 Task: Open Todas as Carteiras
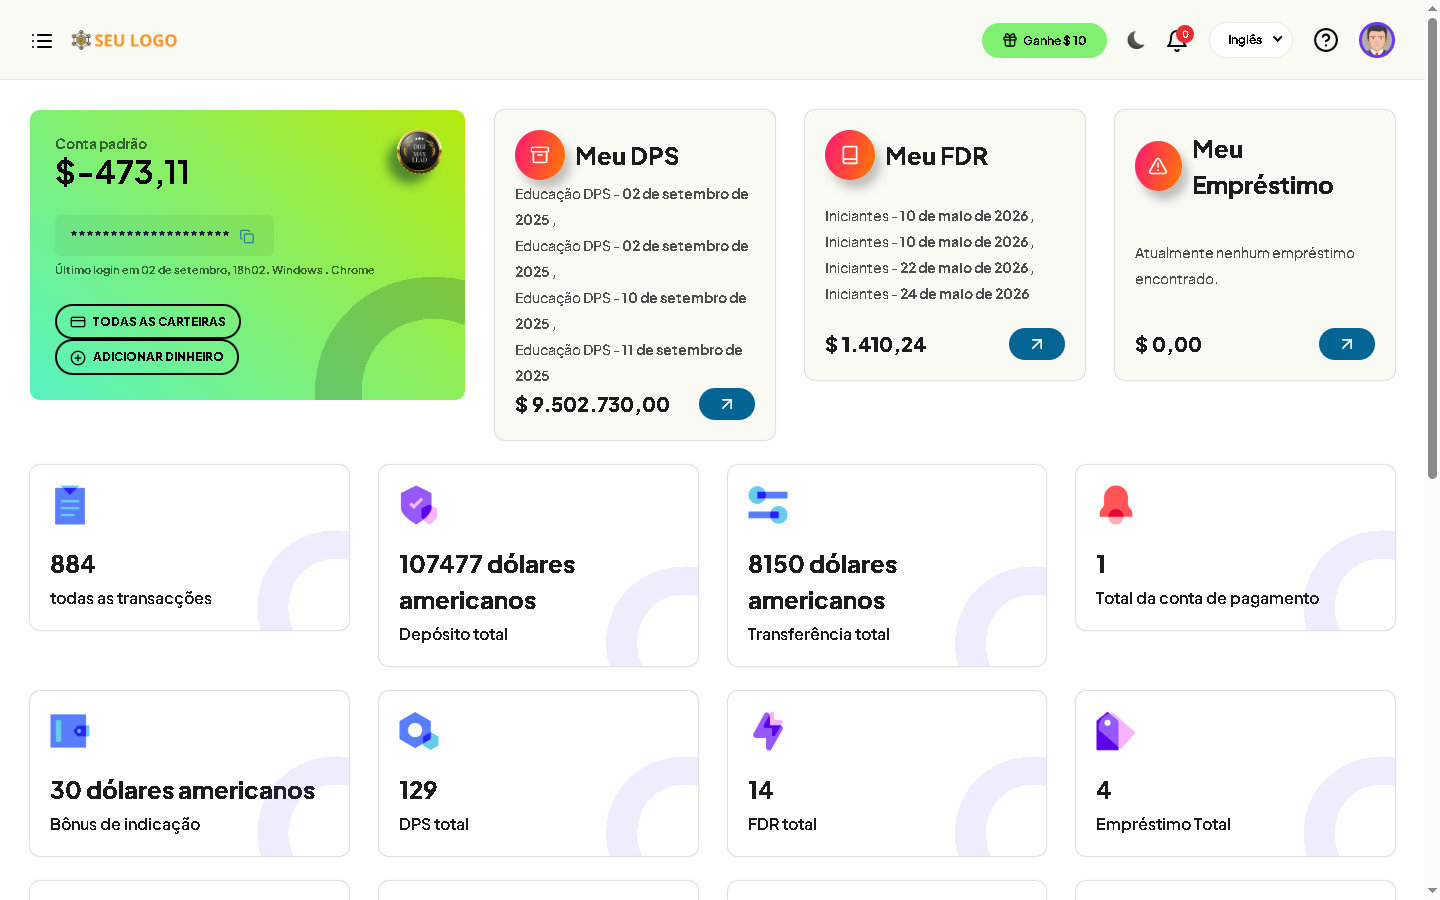point(148,322)
